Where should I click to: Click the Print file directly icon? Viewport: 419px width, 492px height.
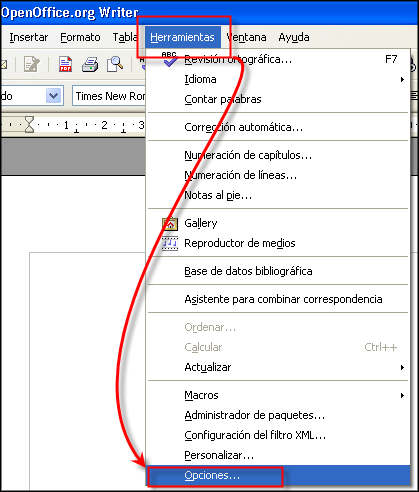coord(90,64)
